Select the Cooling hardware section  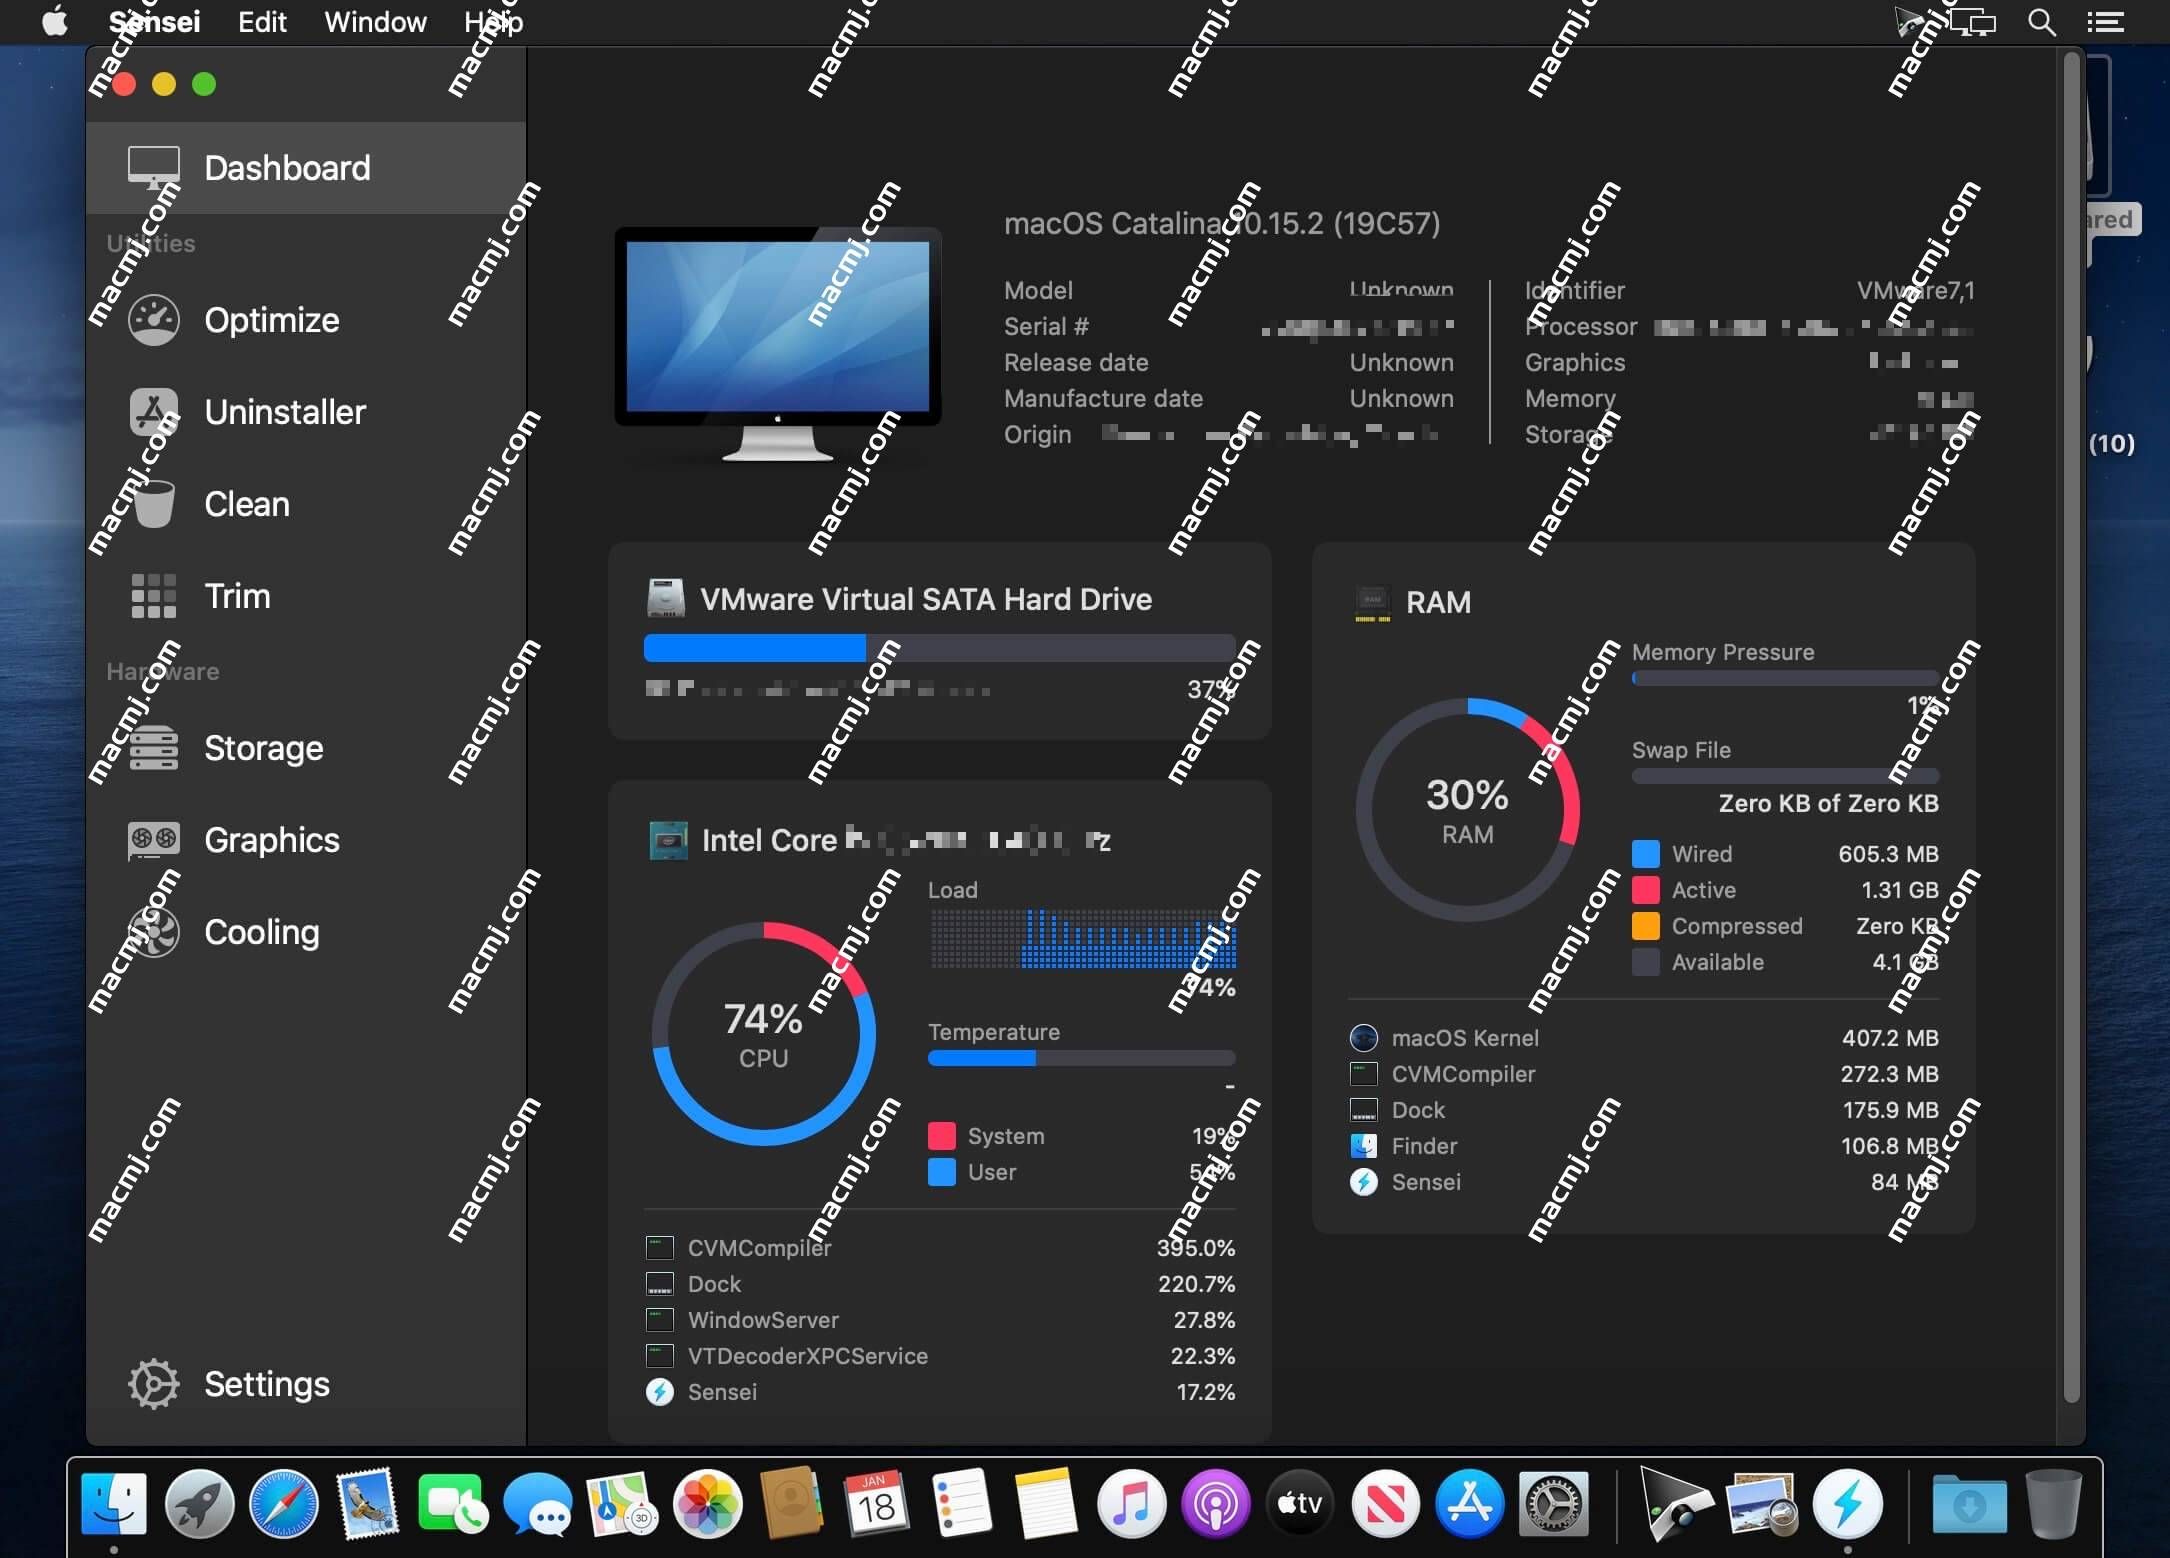coord(261,930)
